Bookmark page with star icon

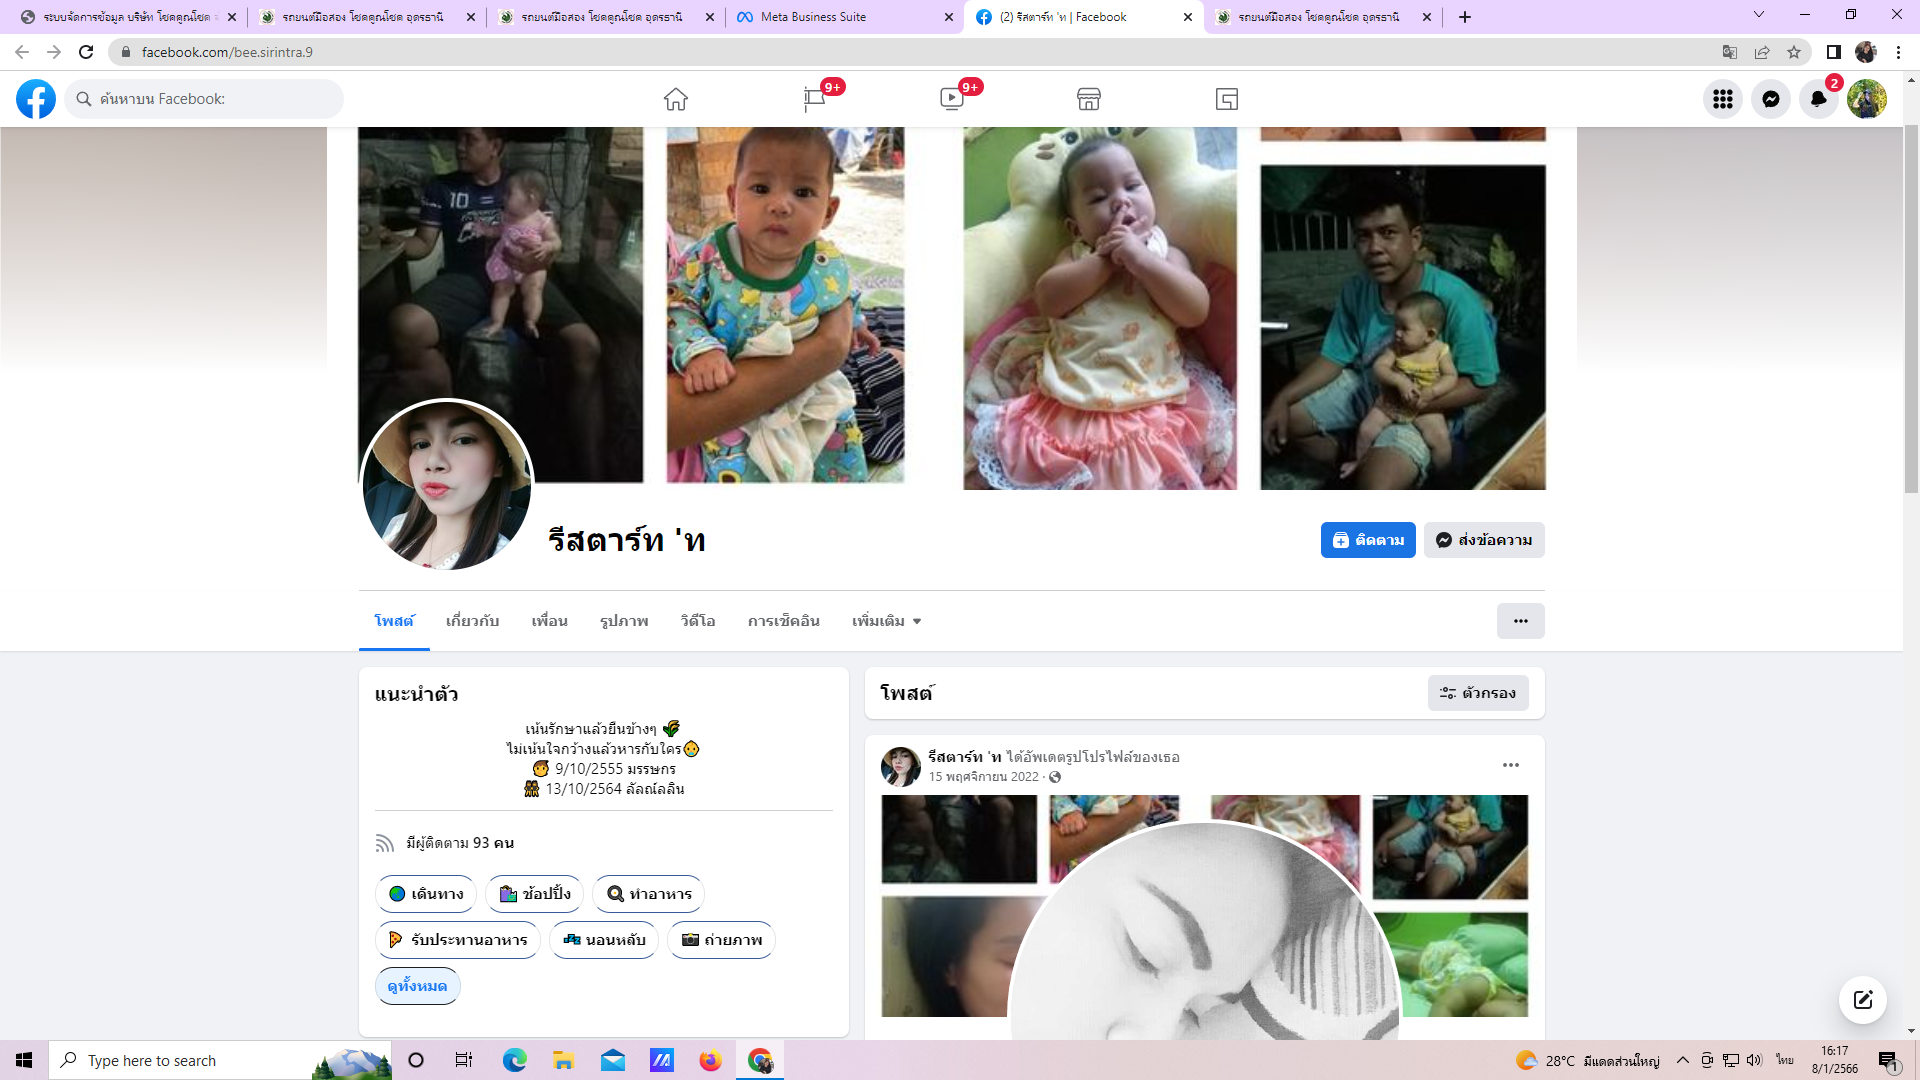tap(1794, 52)
